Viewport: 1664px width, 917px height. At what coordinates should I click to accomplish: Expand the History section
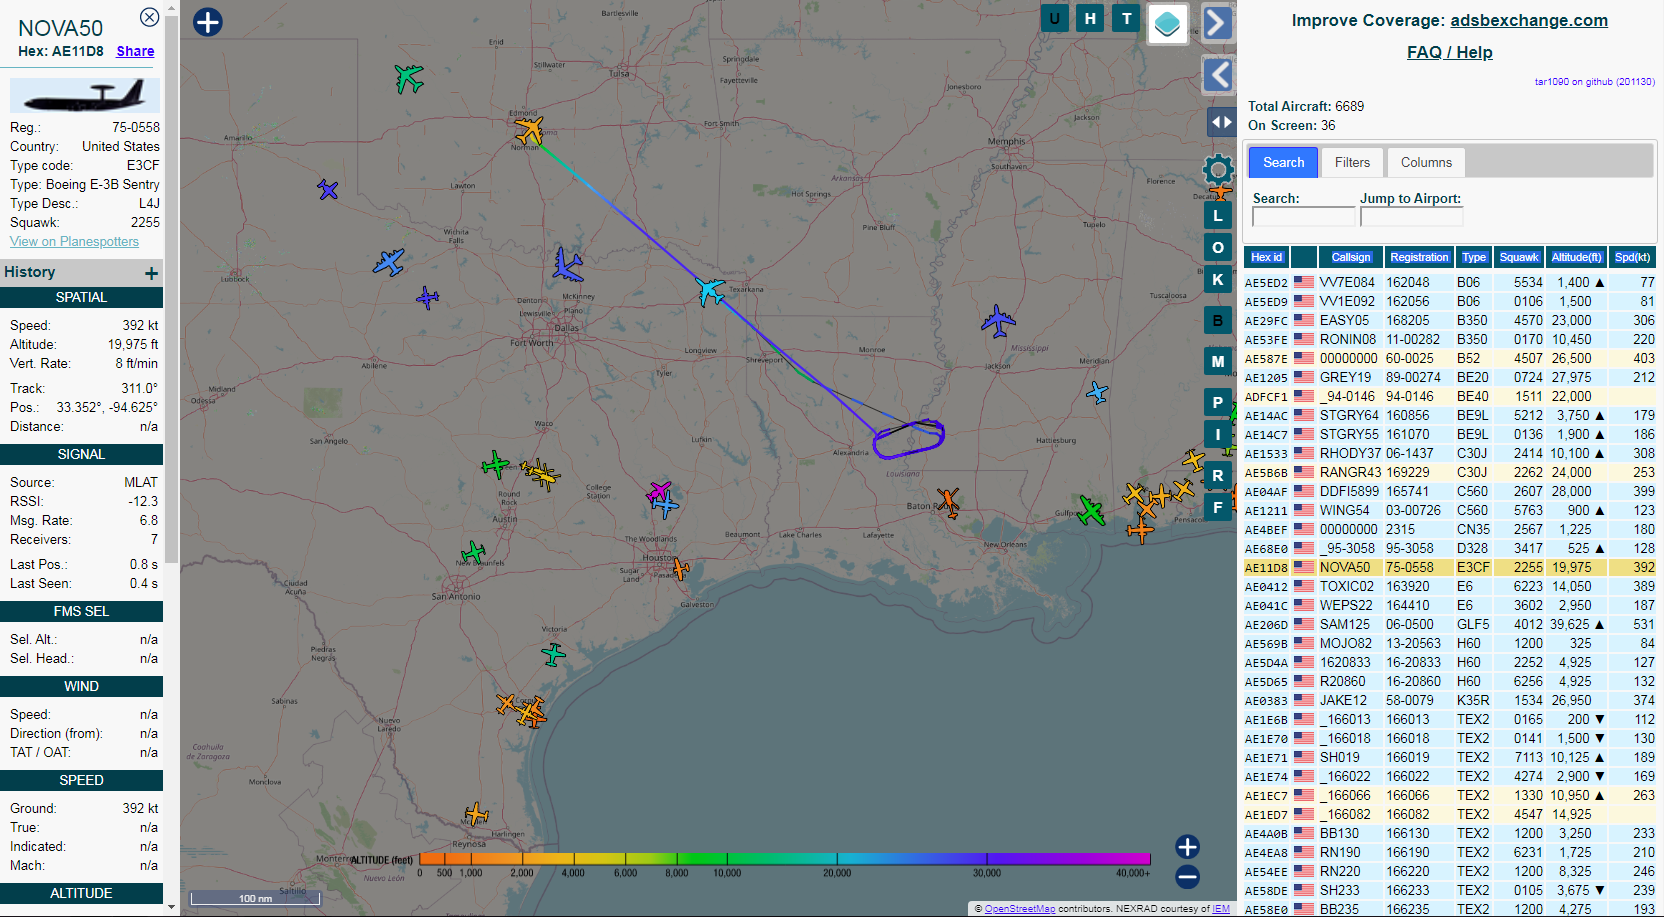[x=151, y=273]
